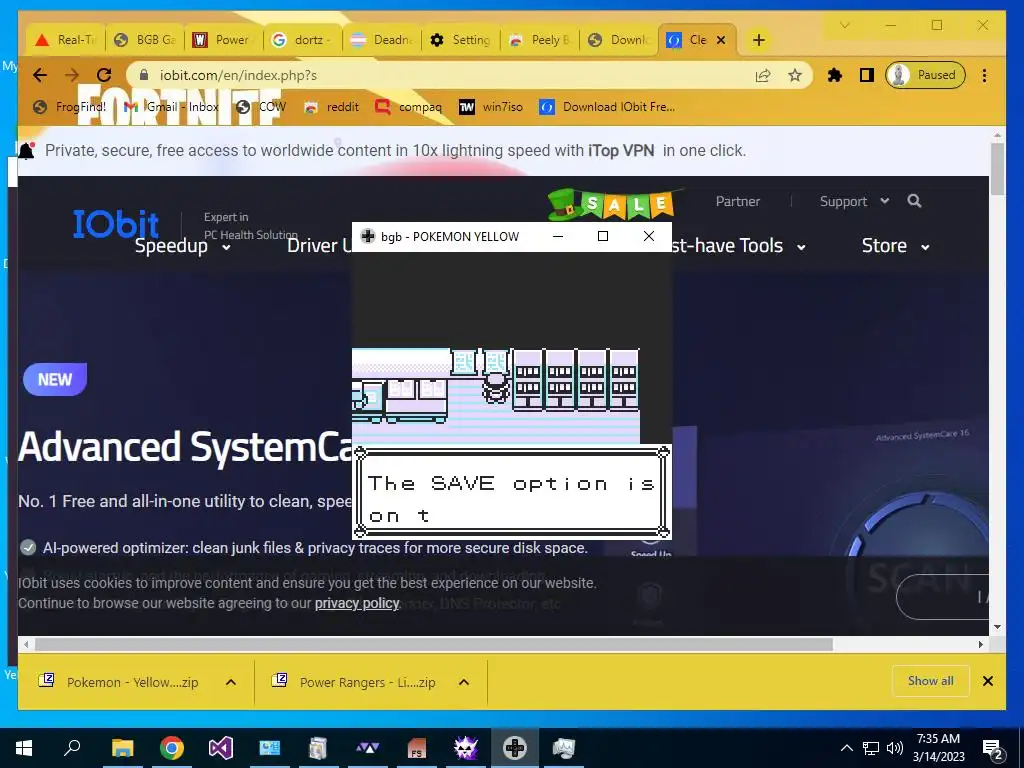
Task: Click the share icon in the address bar
Action: (763, 76)
